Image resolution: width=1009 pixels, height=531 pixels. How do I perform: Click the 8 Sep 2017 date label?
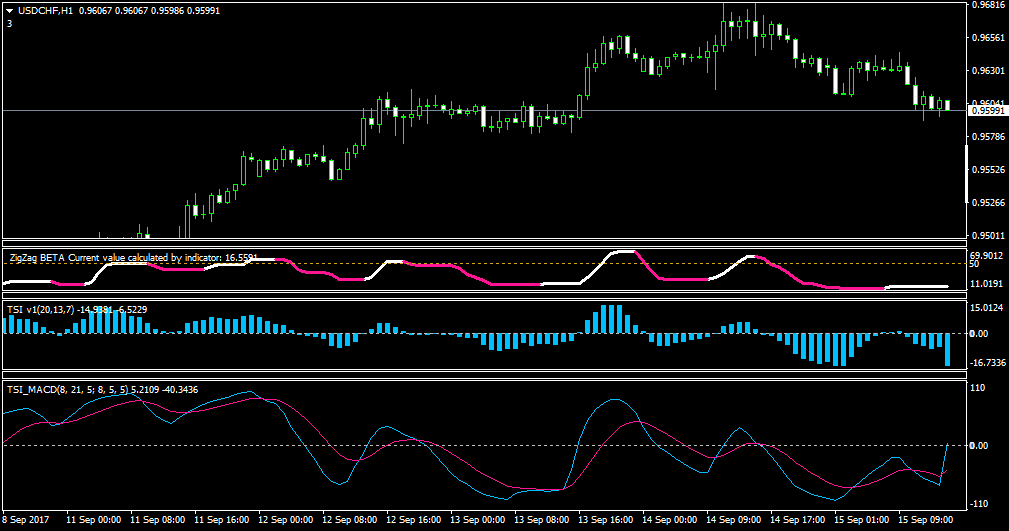coord(26,519)
